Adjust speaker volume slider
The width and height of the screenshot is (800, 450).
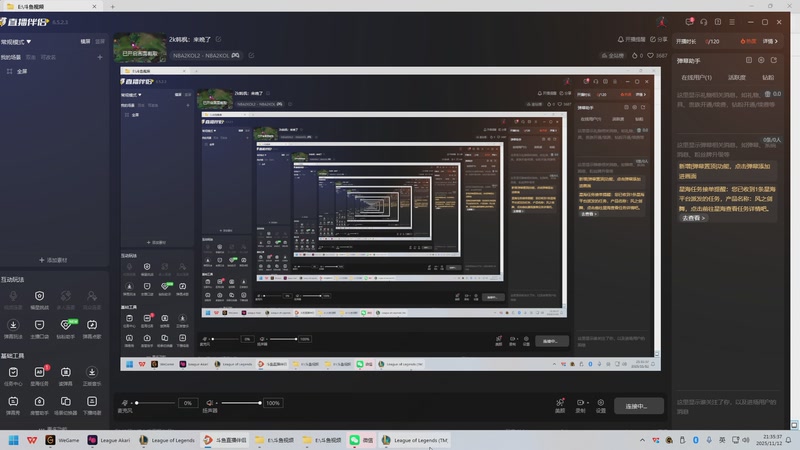click(241, 403)
